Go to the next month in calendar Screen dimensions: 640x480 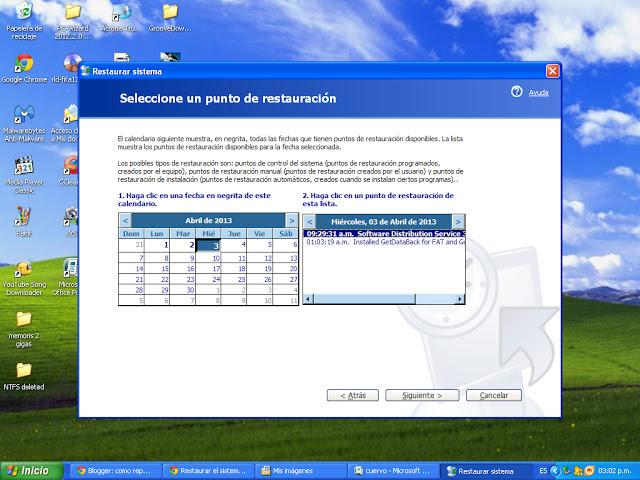click(x=291, y=221)
